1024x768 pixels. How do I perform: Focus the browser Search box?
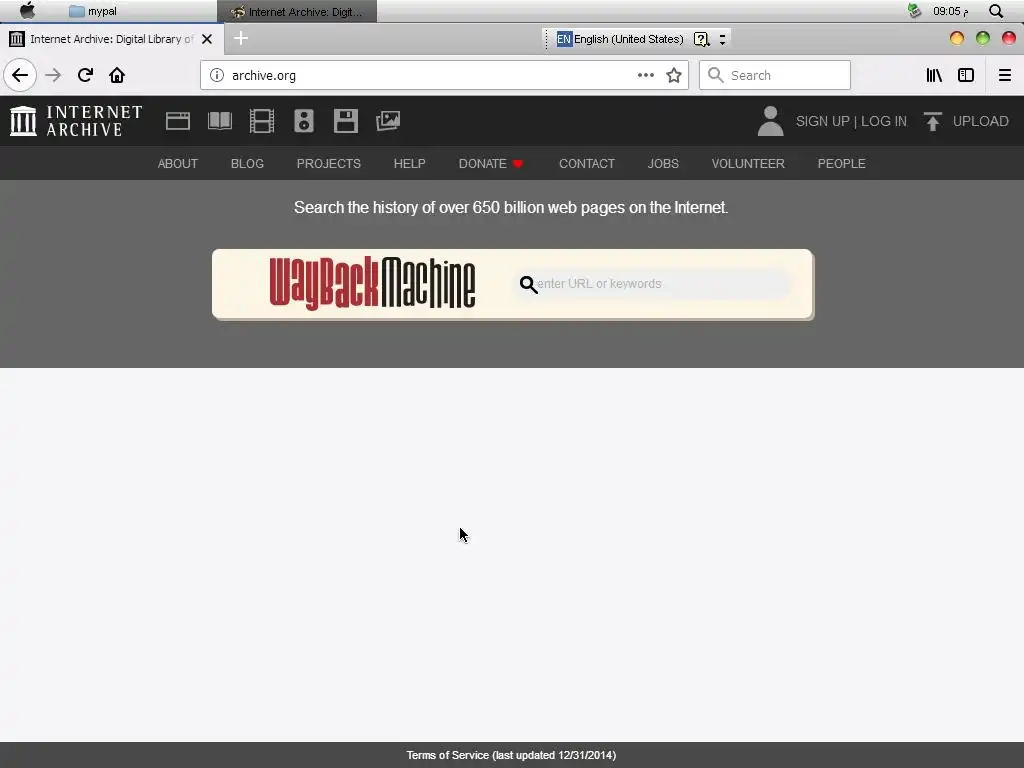tap(775, 75)
